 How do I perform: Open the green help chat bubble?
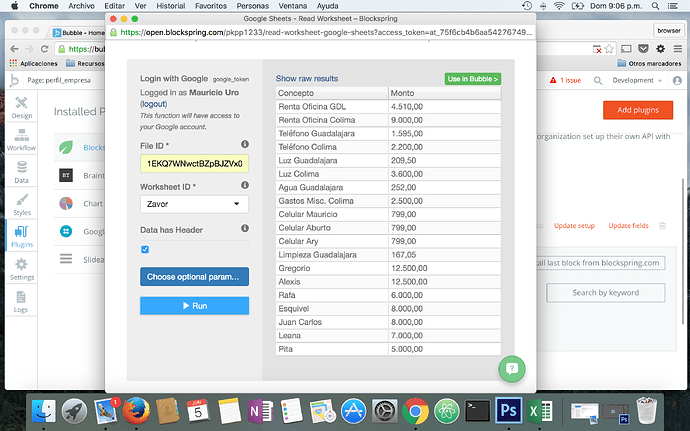pyautogui.click(x=512, y=368)
